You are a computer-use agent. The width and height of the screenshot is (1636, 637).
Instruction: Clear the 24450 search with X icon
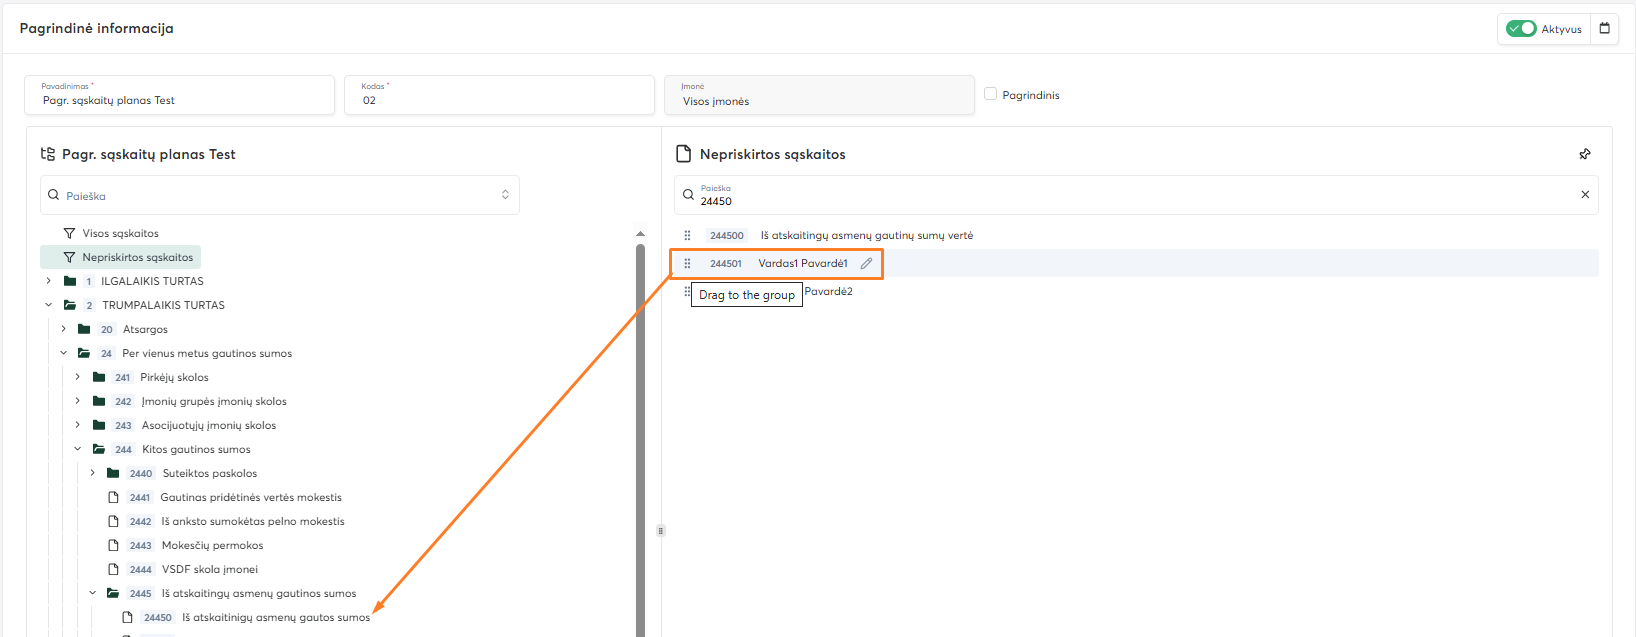(x=1584, y=195)
